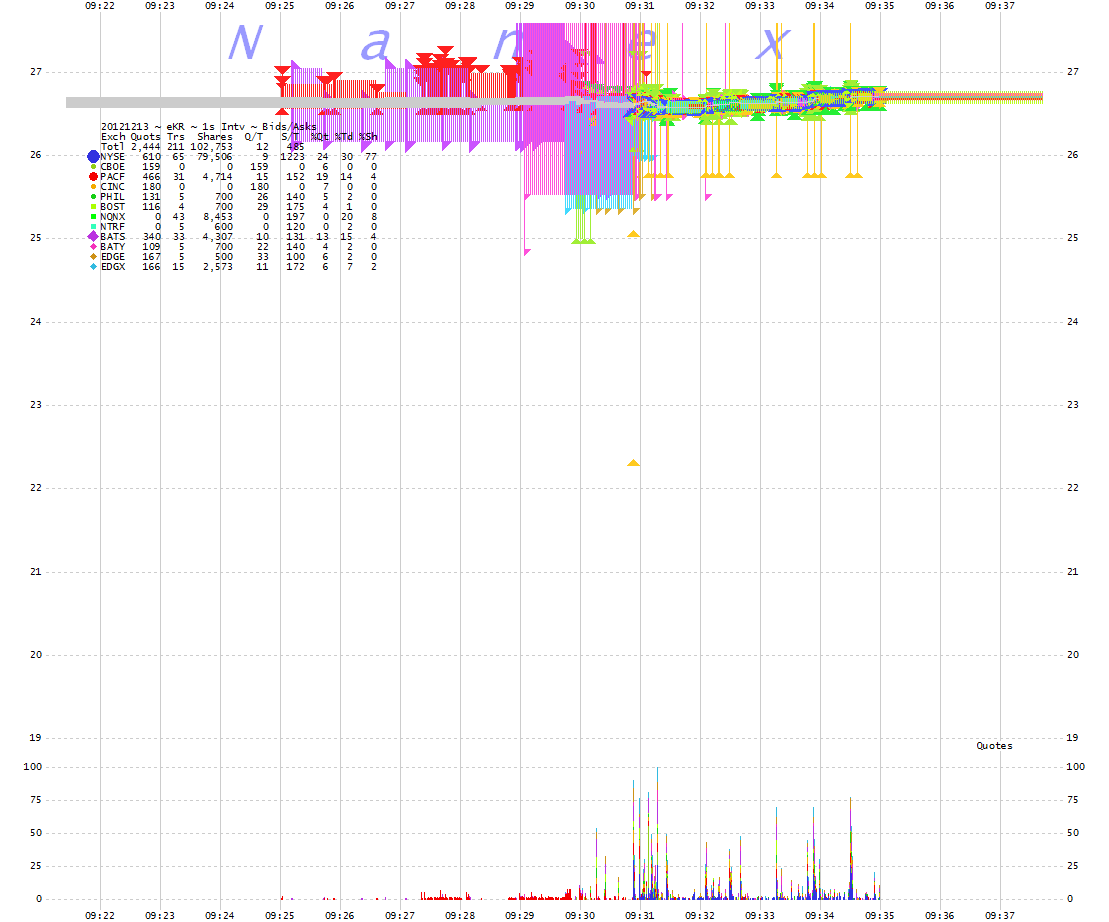Select the EDGX exchange label
The image size is (1109, 922).
pyautogui.click(x=112, y=267)
